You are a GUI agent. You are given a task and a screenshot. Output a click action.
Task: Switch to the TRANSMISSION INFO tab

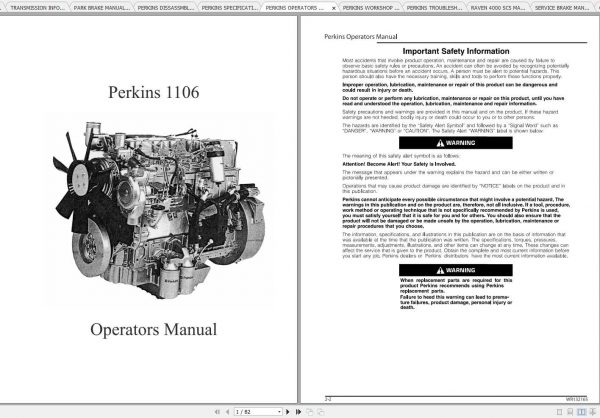point(37,8)
